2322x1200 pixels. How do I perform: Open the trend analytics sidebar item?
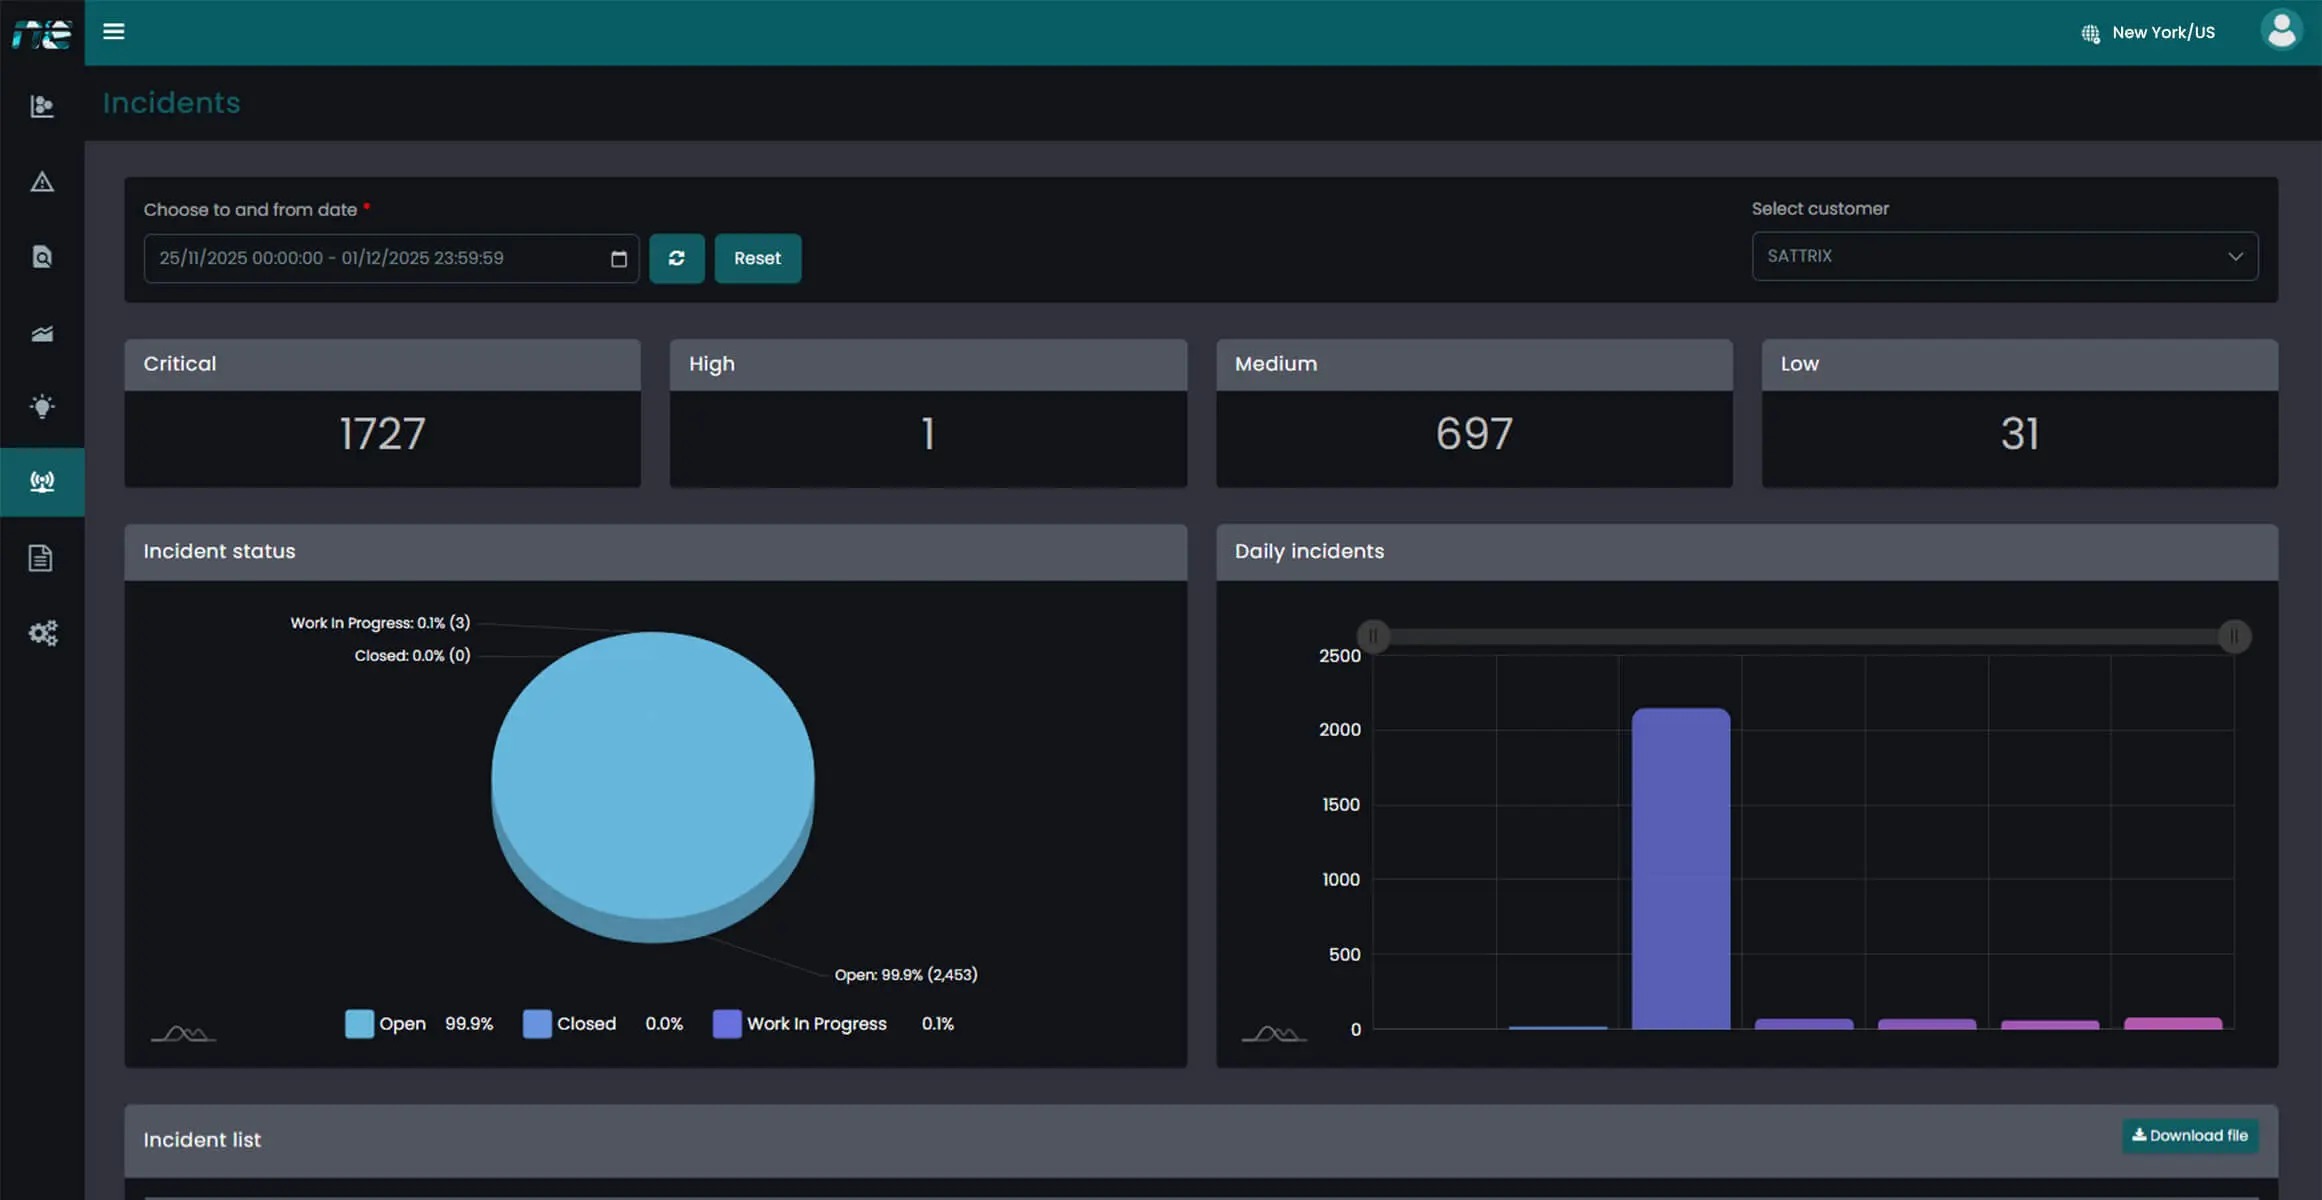[x=42, y=333]
